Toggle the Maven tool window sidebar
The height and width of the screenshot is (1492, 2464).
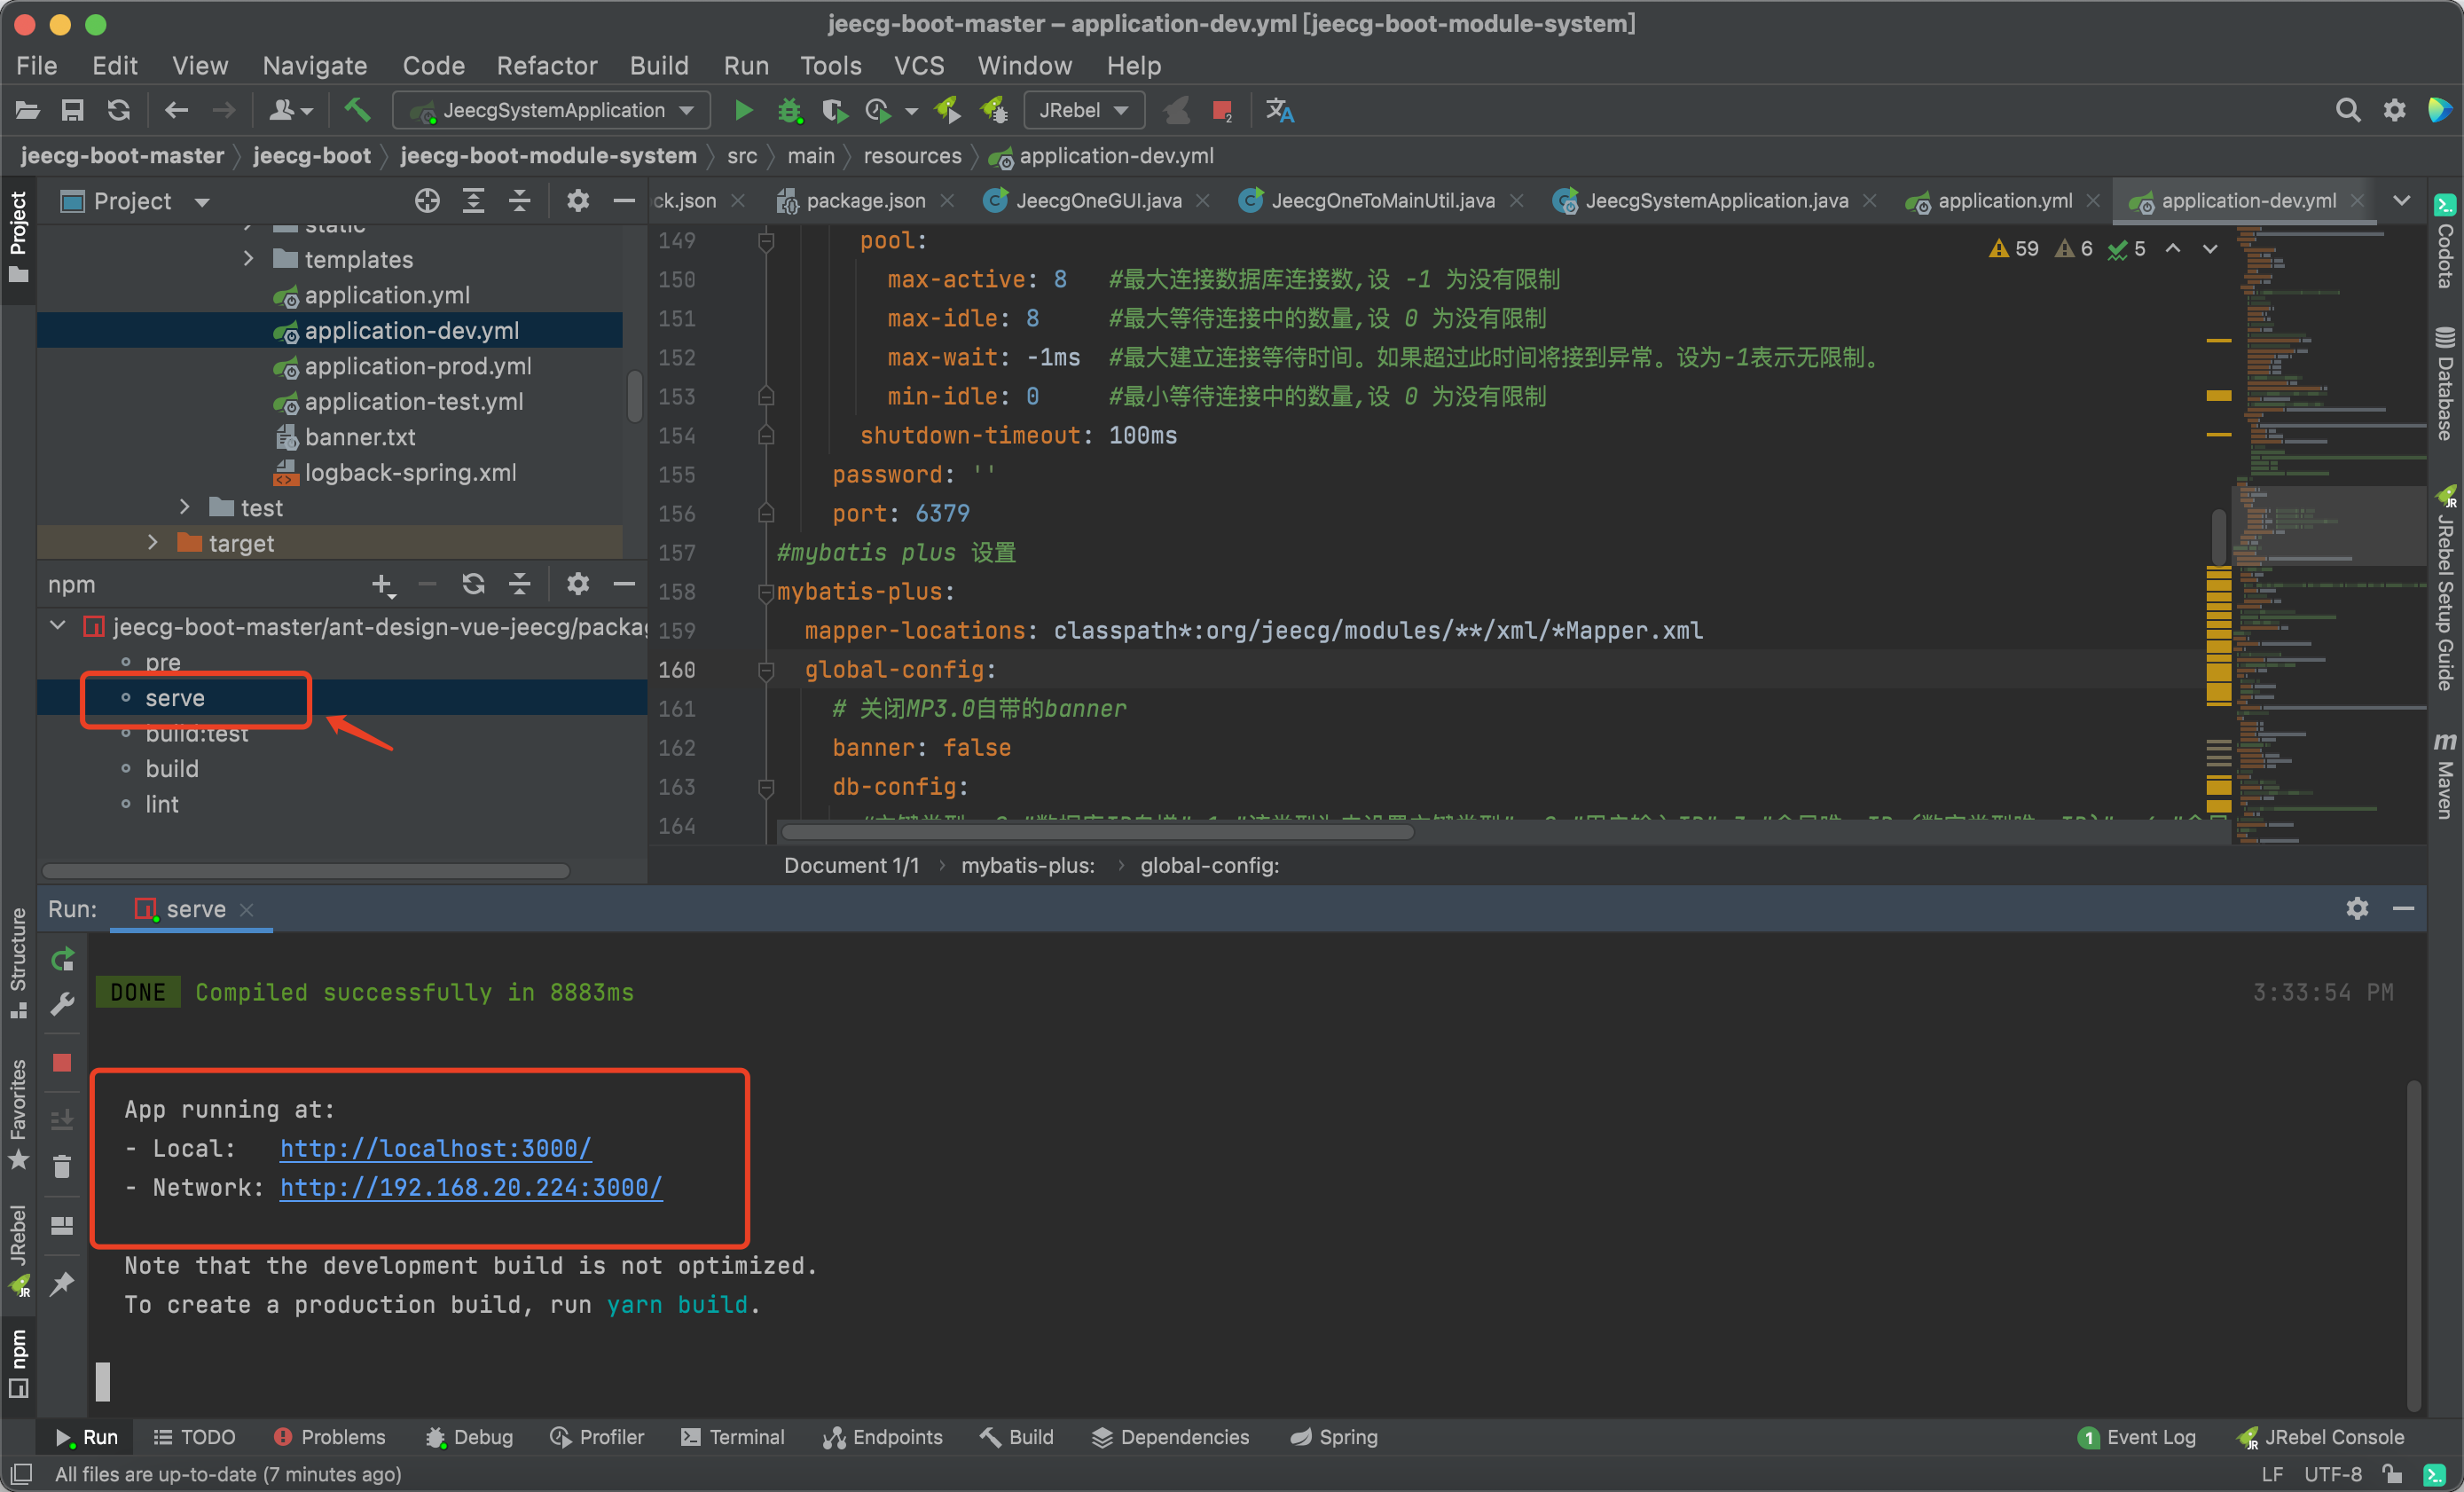2444,775
